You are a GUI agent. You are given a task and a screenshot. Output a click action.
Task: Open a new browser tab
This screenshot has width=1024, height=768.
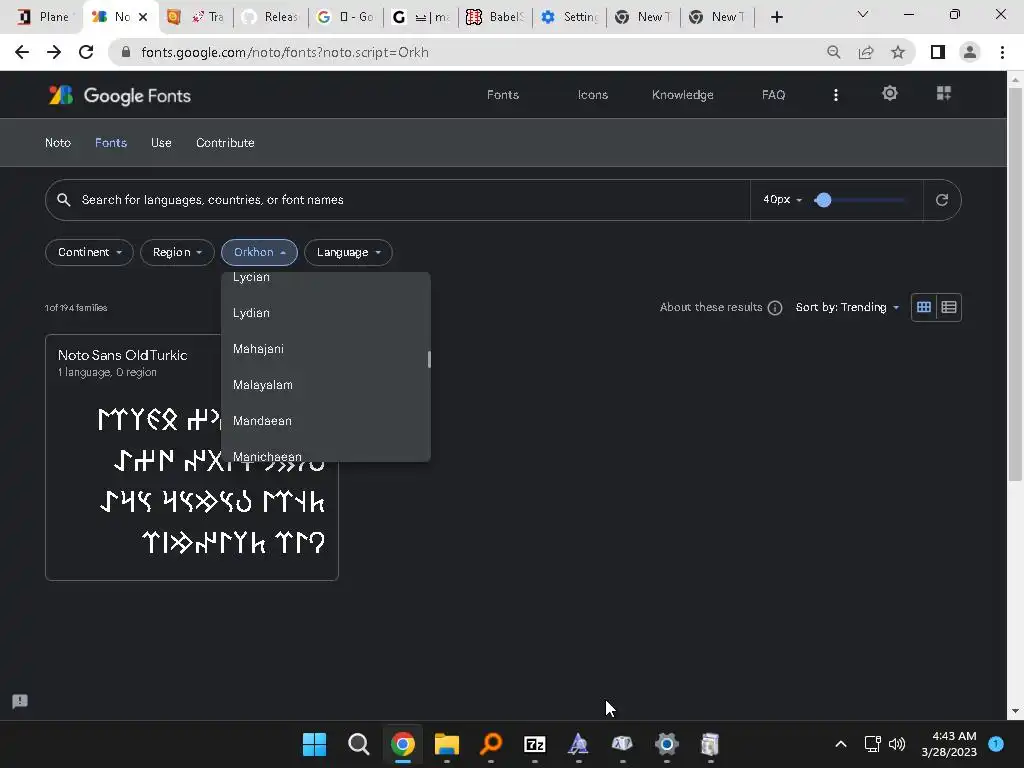[776, 17]
